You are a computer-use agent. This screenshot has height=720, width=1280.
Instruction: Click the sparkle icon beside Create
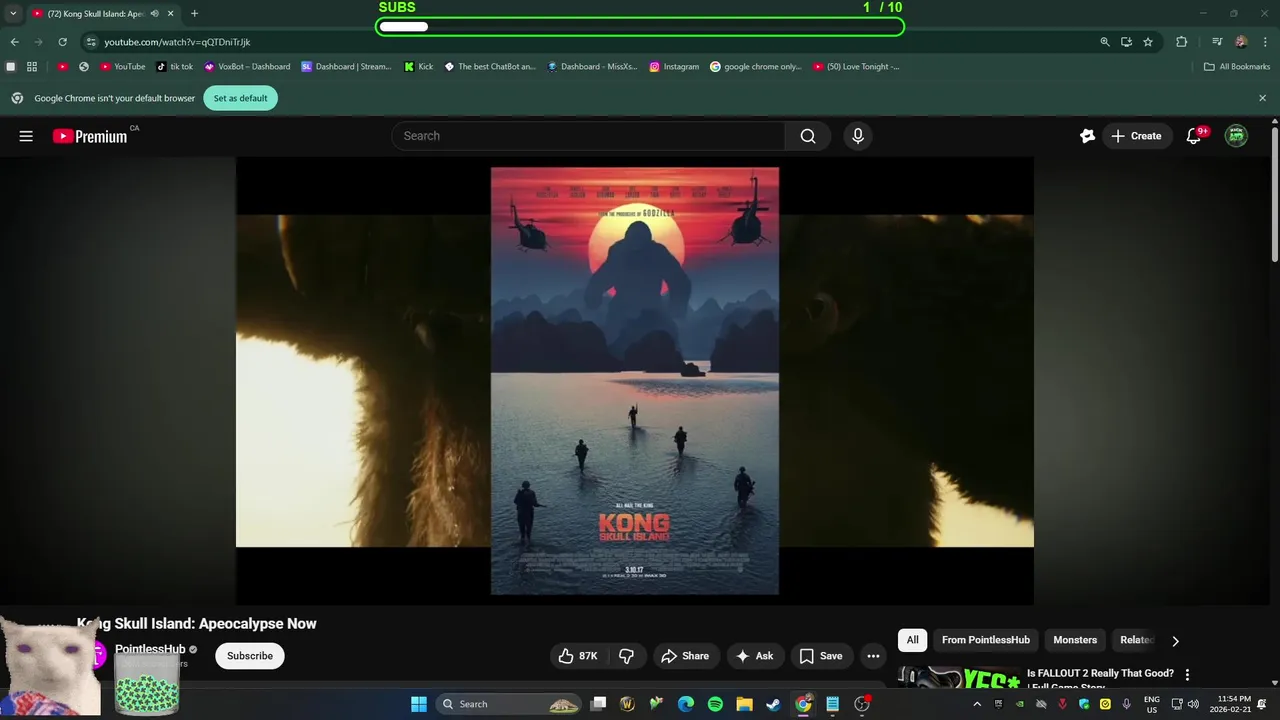coord(1087,136)
